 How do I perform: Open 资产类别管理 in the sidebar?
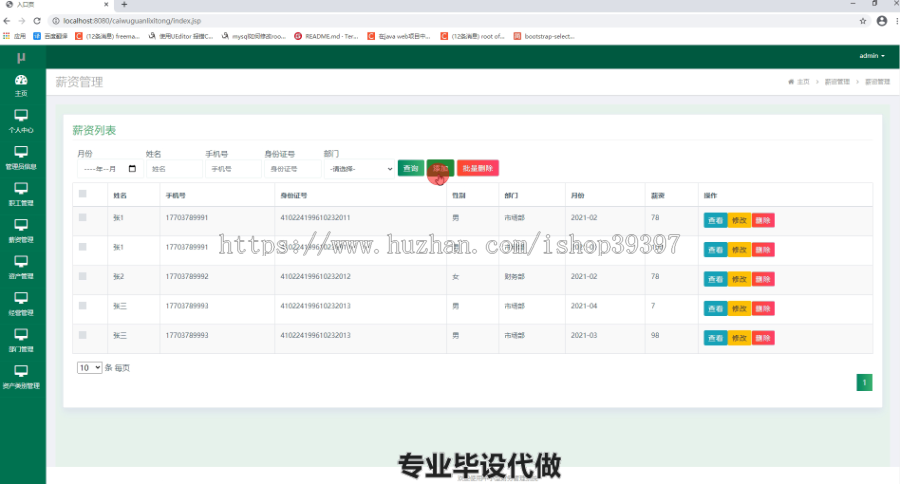pos(21,378)
